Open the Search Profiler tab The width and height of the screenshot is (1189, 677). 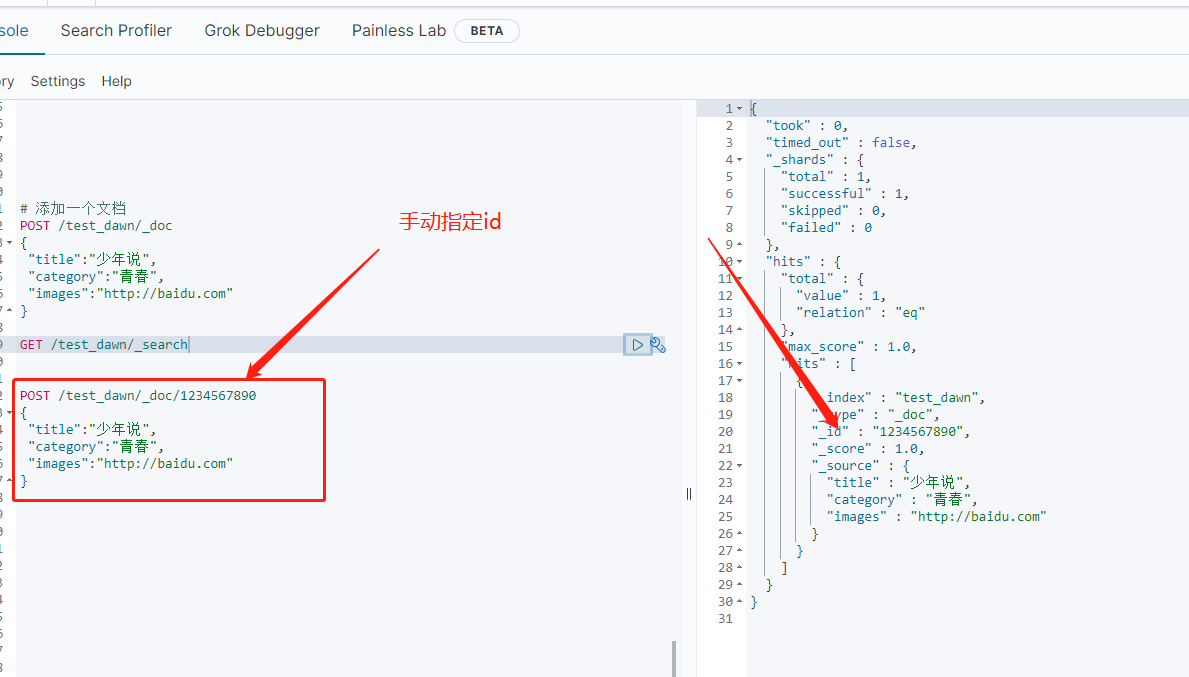click(116, 30)
